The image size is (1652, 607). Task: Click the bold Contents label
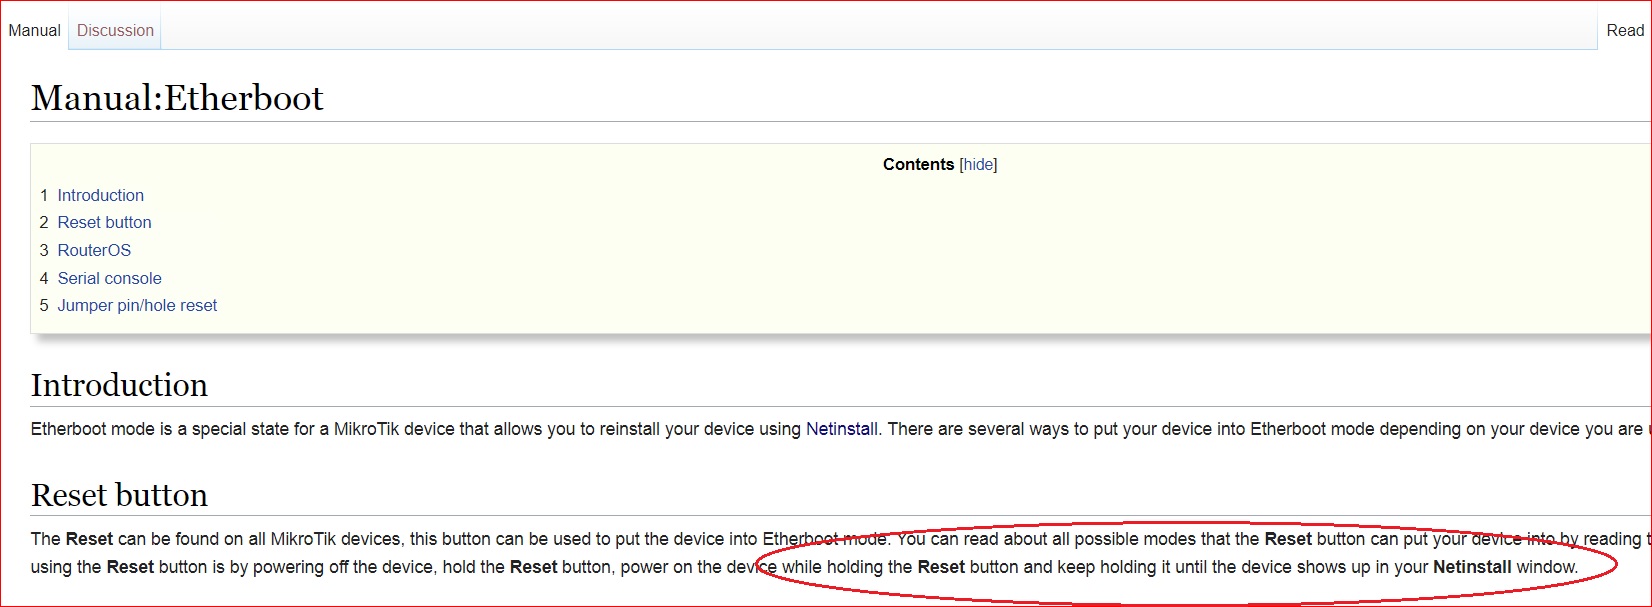(918, 165)
